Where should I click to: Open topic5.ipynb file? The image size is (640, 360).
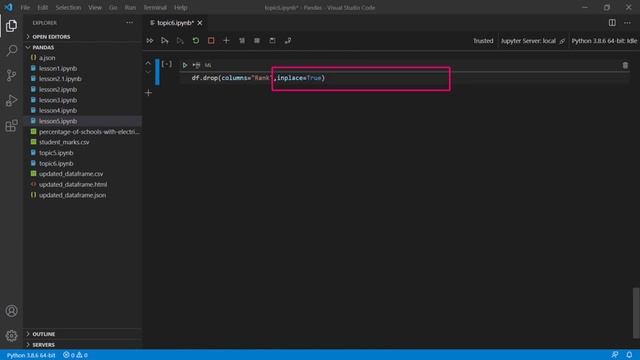83,153
